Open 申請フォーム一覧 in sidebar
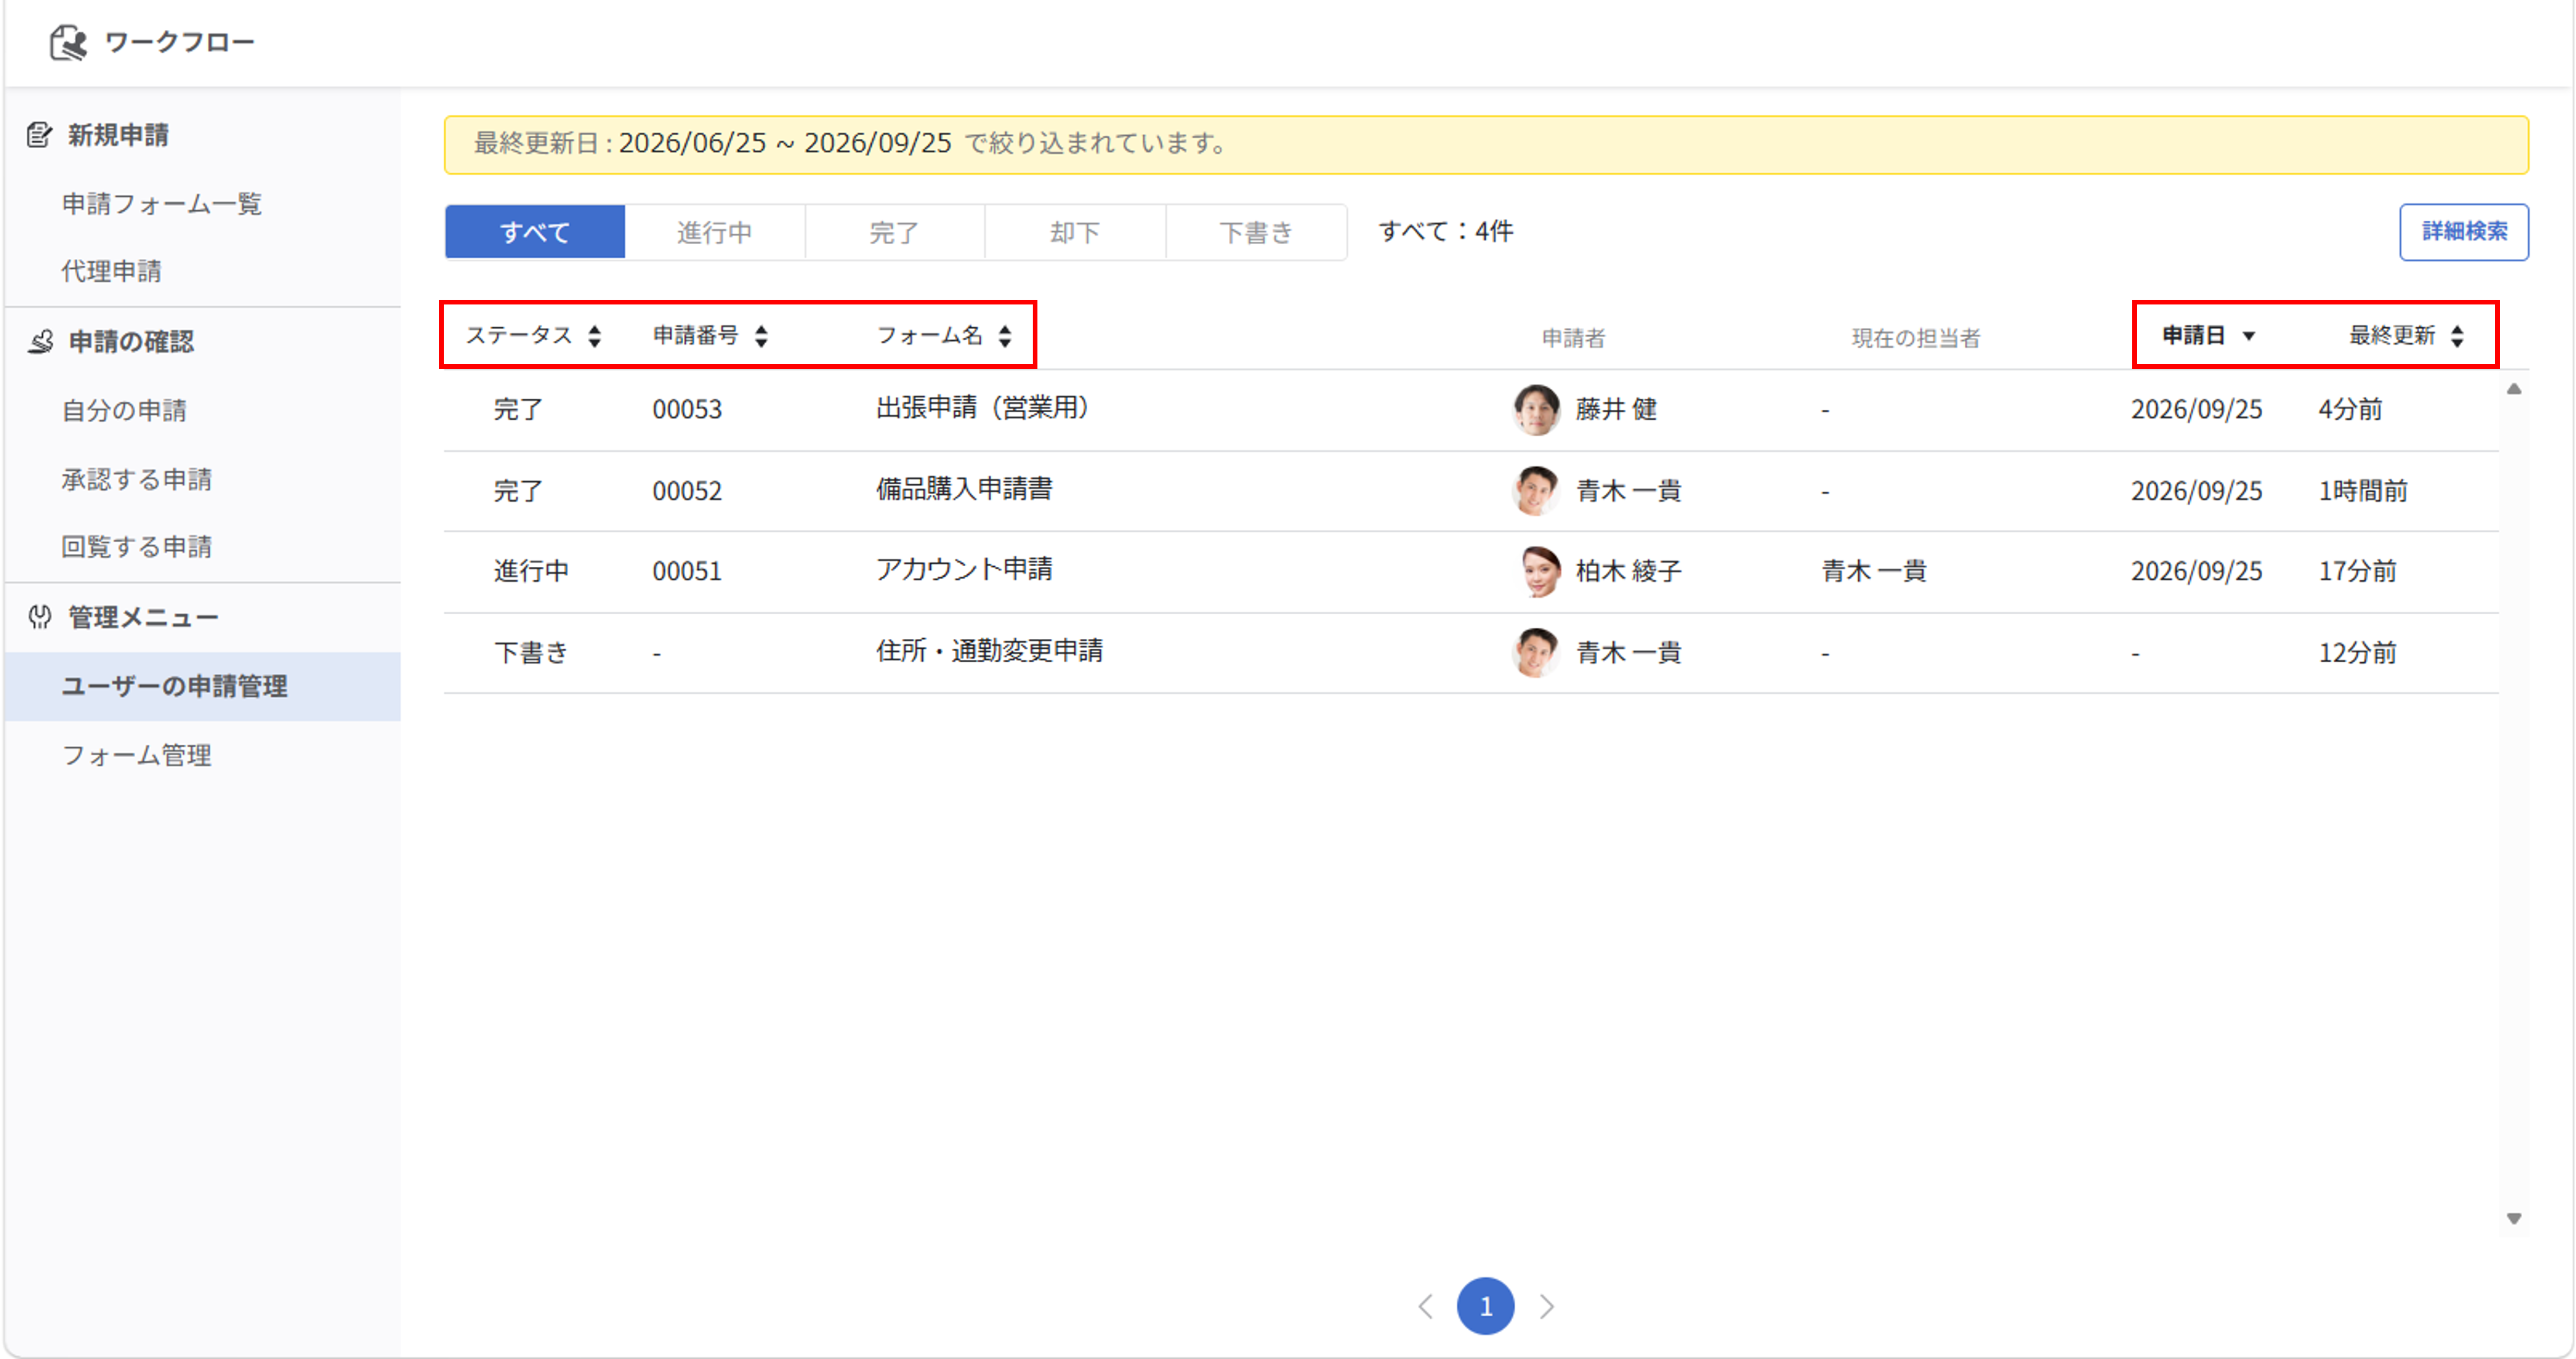Viewport: 2576px width, 1359px height. 162,203
